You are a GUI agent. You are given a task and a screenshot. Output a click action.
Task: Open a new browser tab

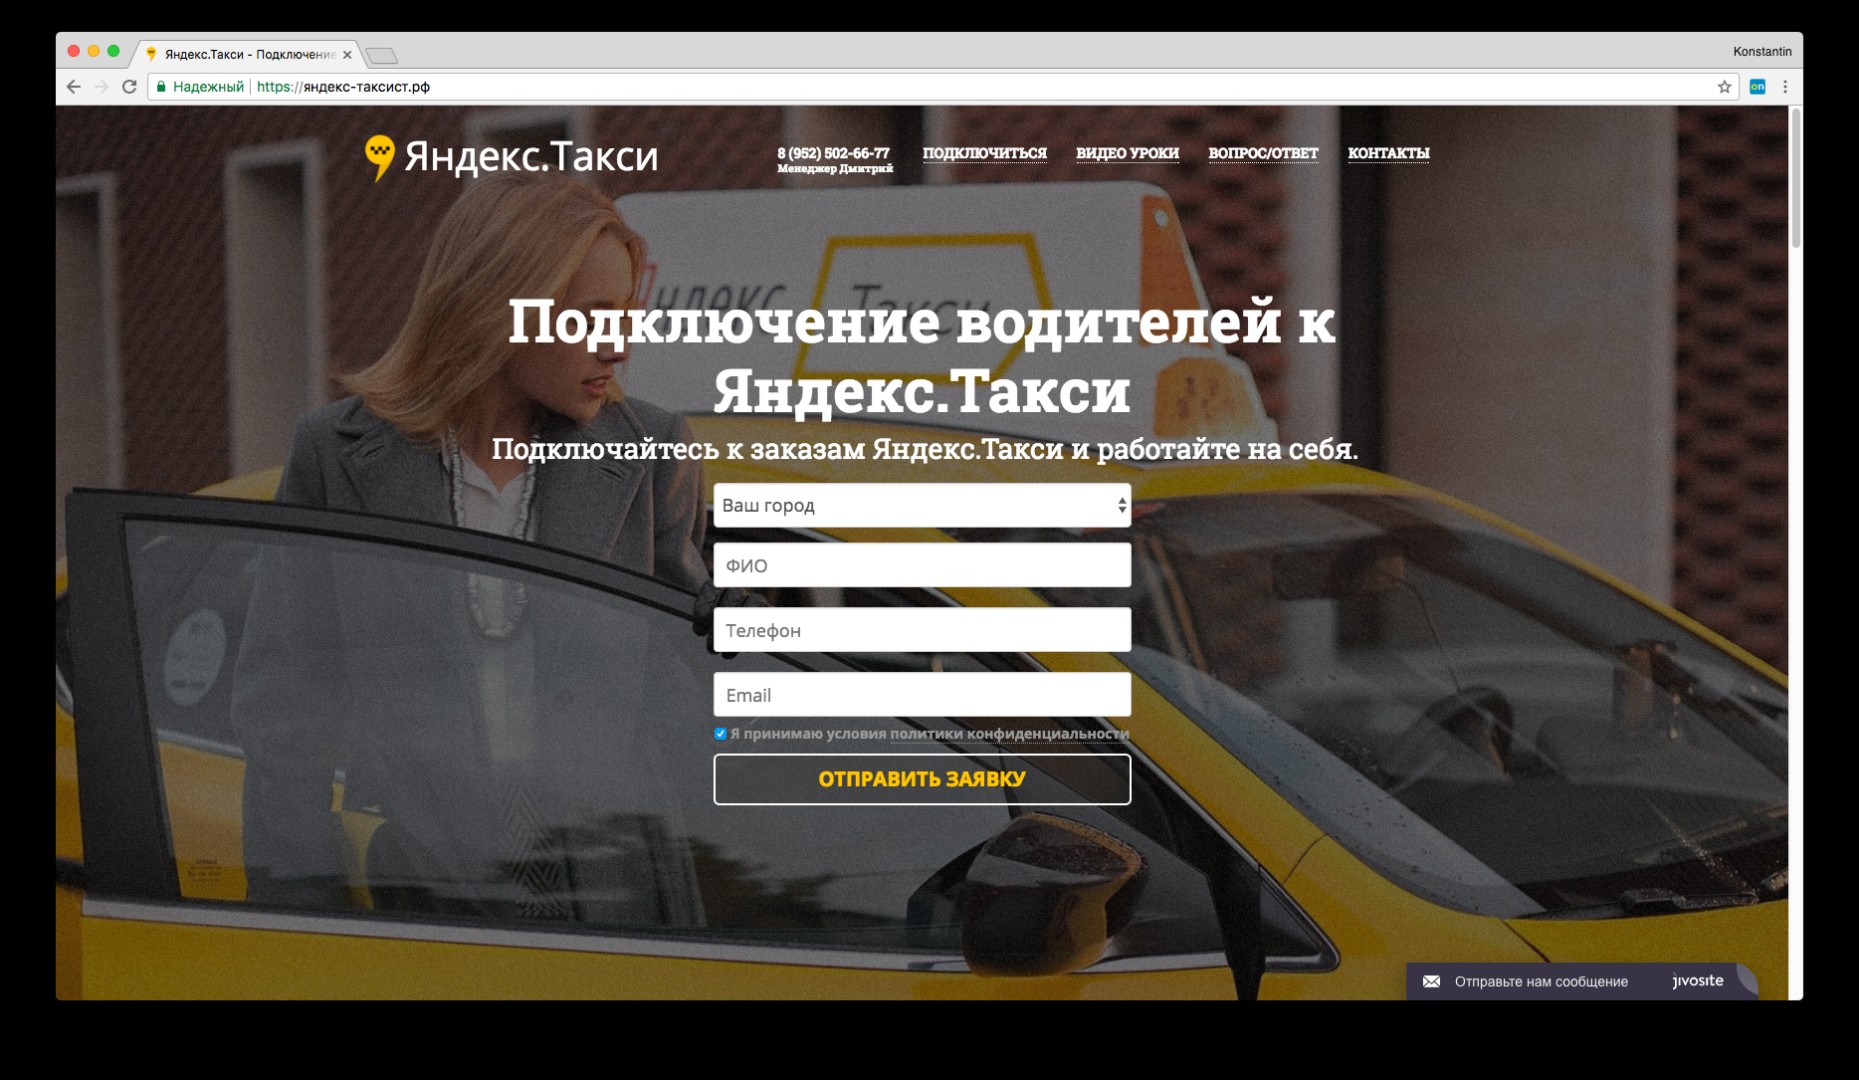(x=382, y=55)
